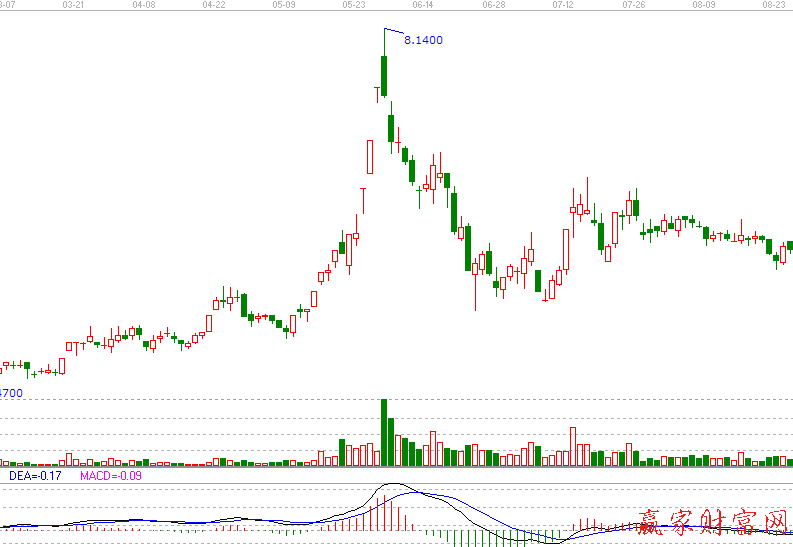Click the tall green candlestick at the price peak

pyautogui.click(x=383, y=76)
